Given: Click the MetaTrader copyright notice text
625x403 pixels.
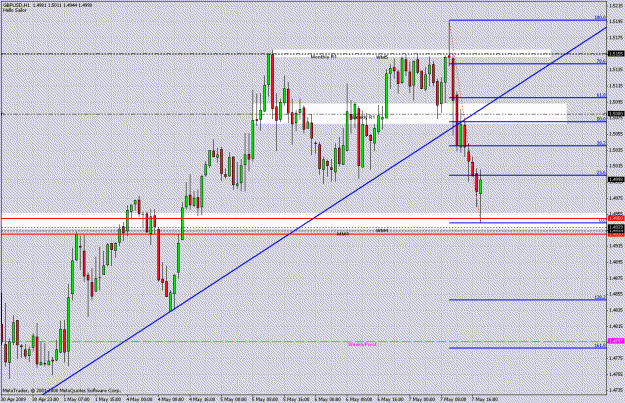Looking at the screenshot, I should [x=61, y=391].
